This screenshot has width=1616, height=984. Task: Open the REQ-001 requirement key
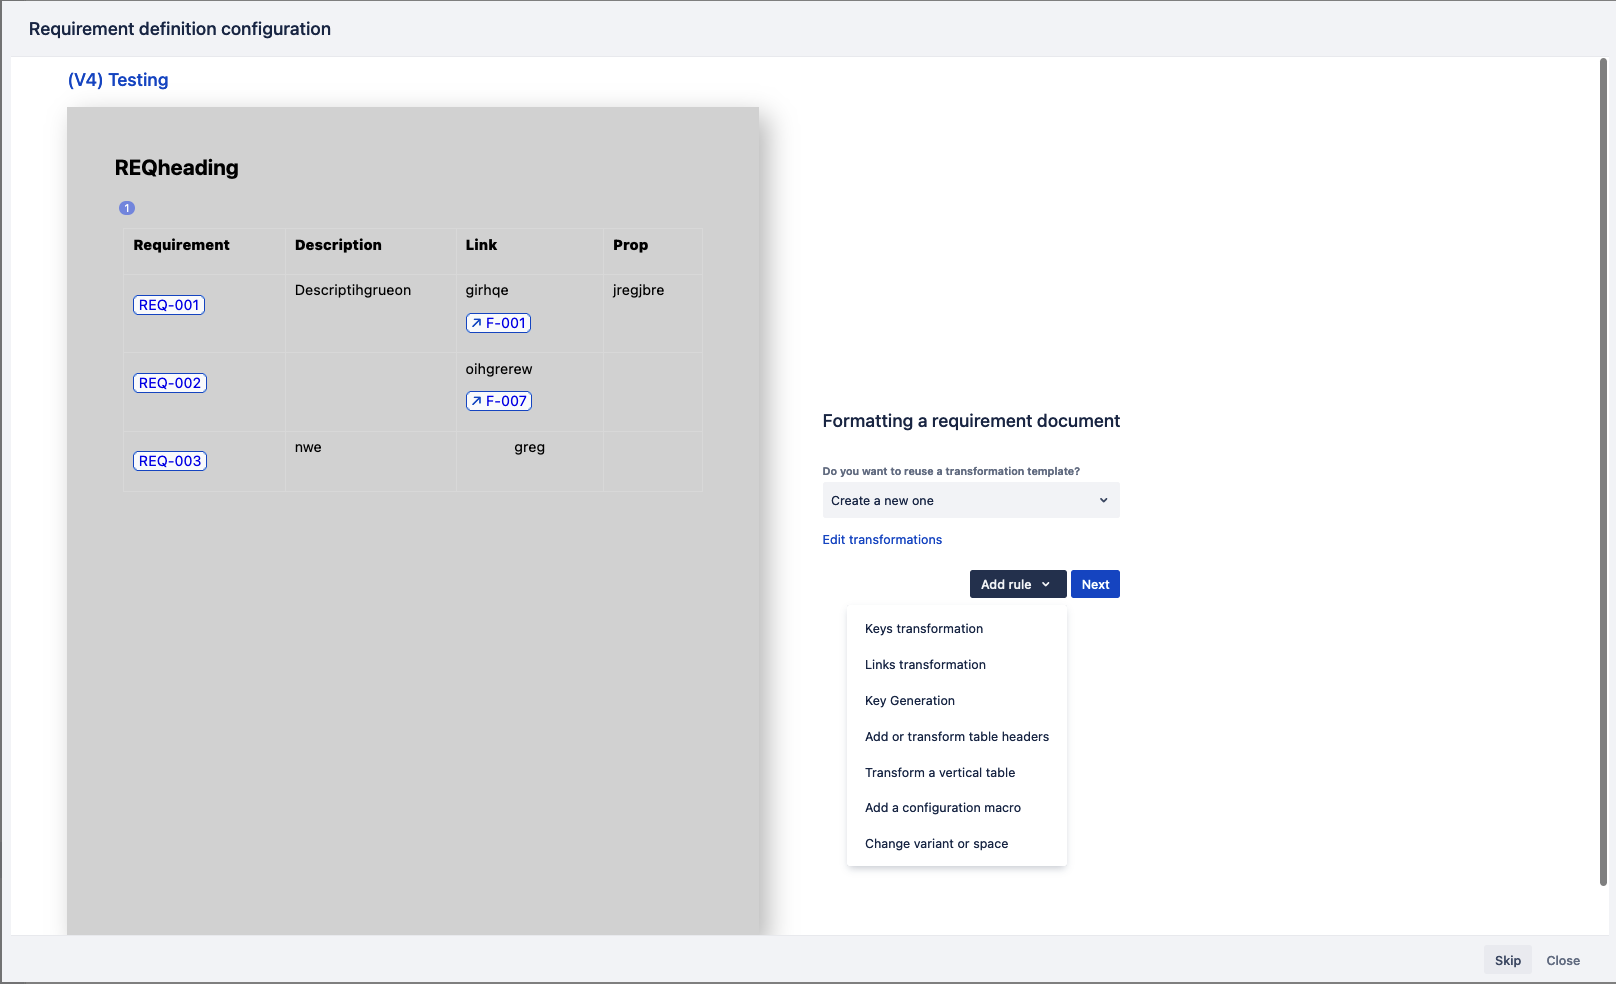(x=169, y=304)
